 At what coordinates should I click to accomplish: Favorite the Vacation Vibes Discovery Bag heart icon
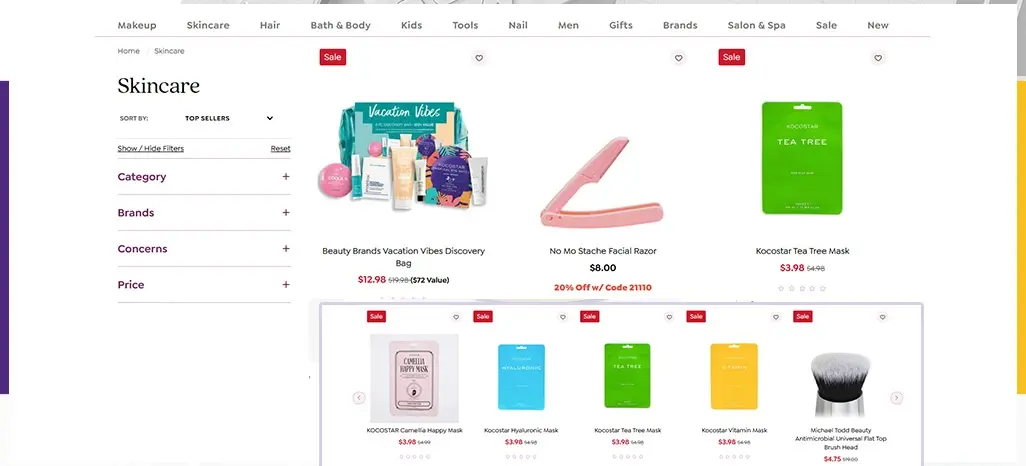(x=479, y=58)
